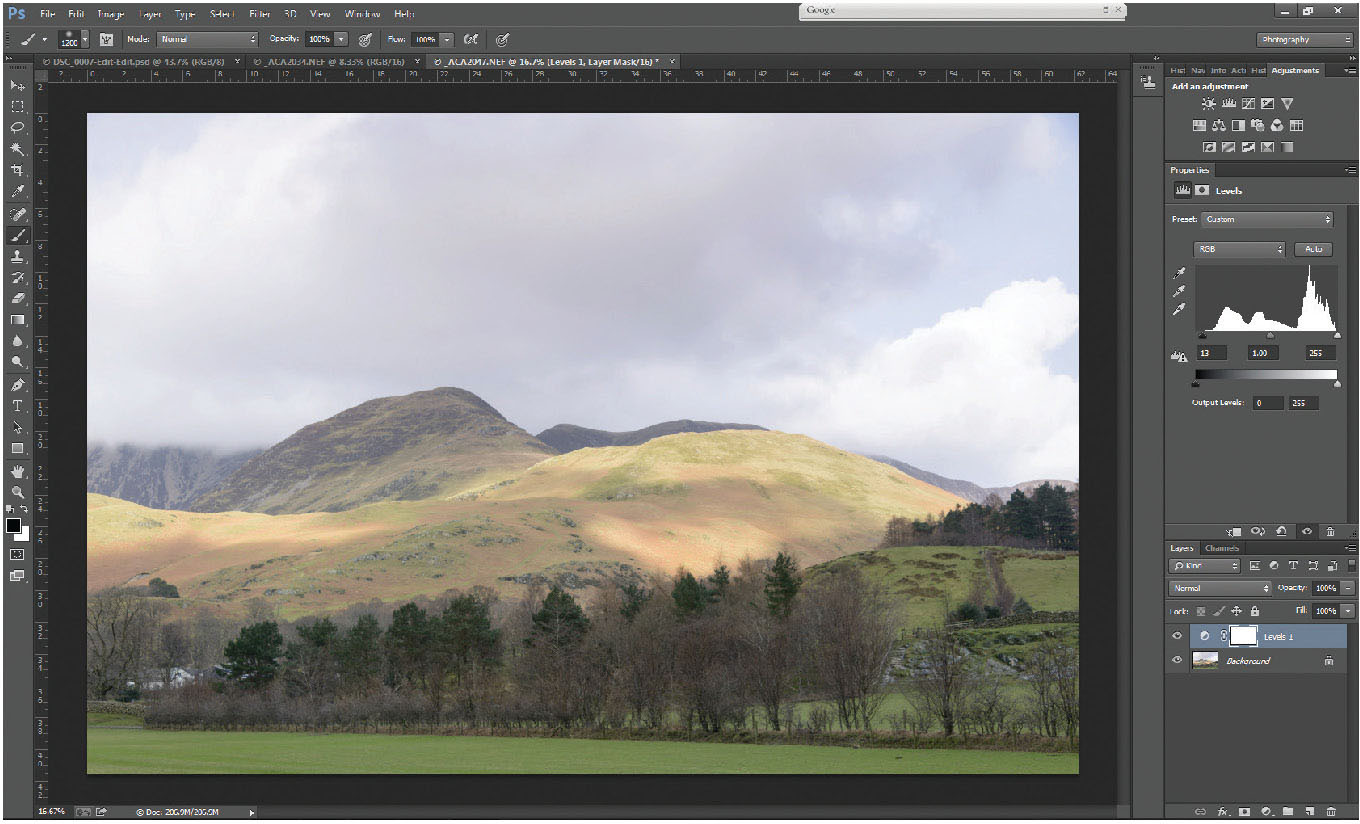Screen dimensions: 1360x824
Task: Toggle the Brush panel button
Action: coord(106,39)
